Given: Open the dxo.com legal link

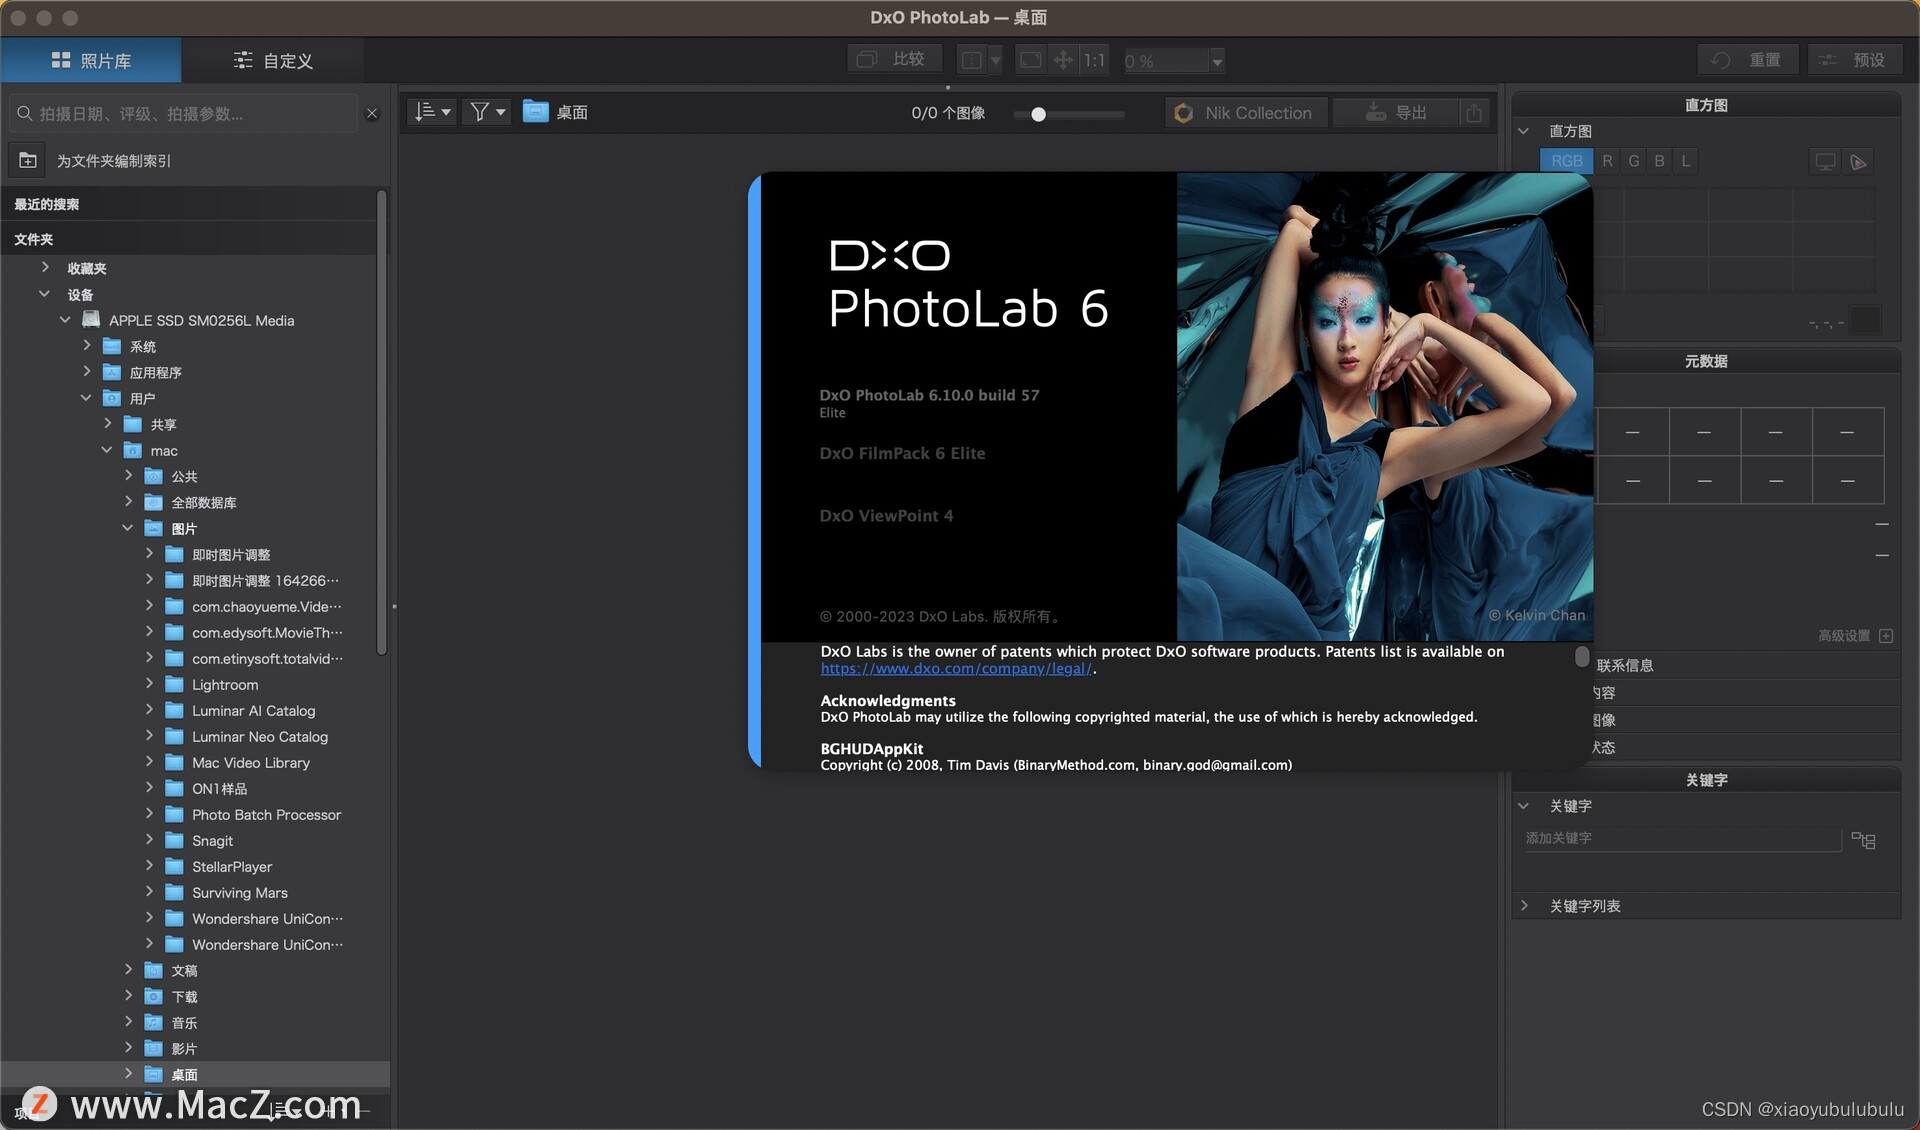Looking at the screenshot, I should [x=956, y=669].
